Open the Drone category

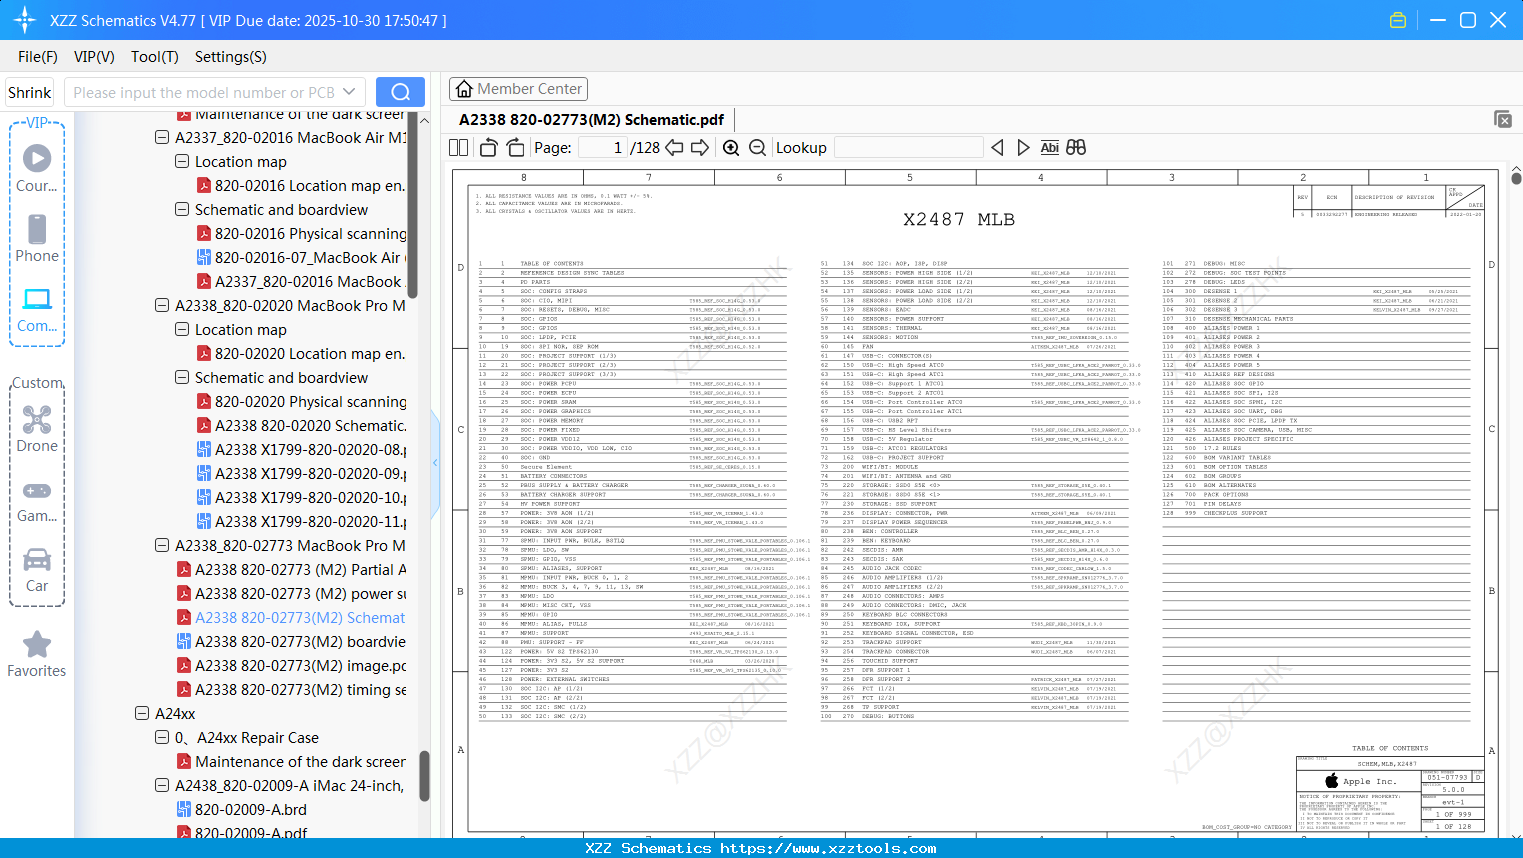37,429
